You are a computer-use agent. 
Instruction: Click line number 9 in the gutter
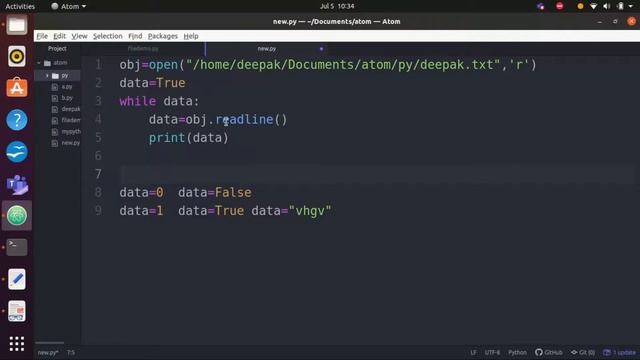pyautogui.click(x=98, y=211)
